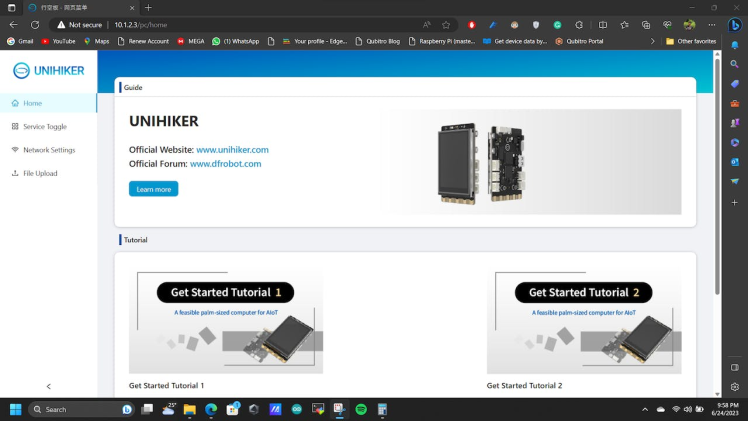Open Edge sidebar settings gear
The image size is (748, 421).
click(x=735, y=387)
